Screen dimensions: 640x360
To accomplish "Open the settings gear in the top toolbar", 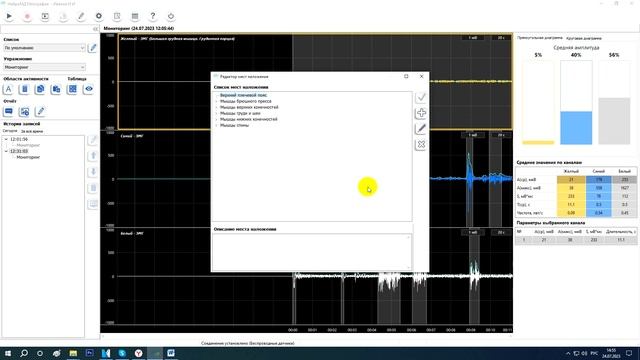I will [99, 16].
